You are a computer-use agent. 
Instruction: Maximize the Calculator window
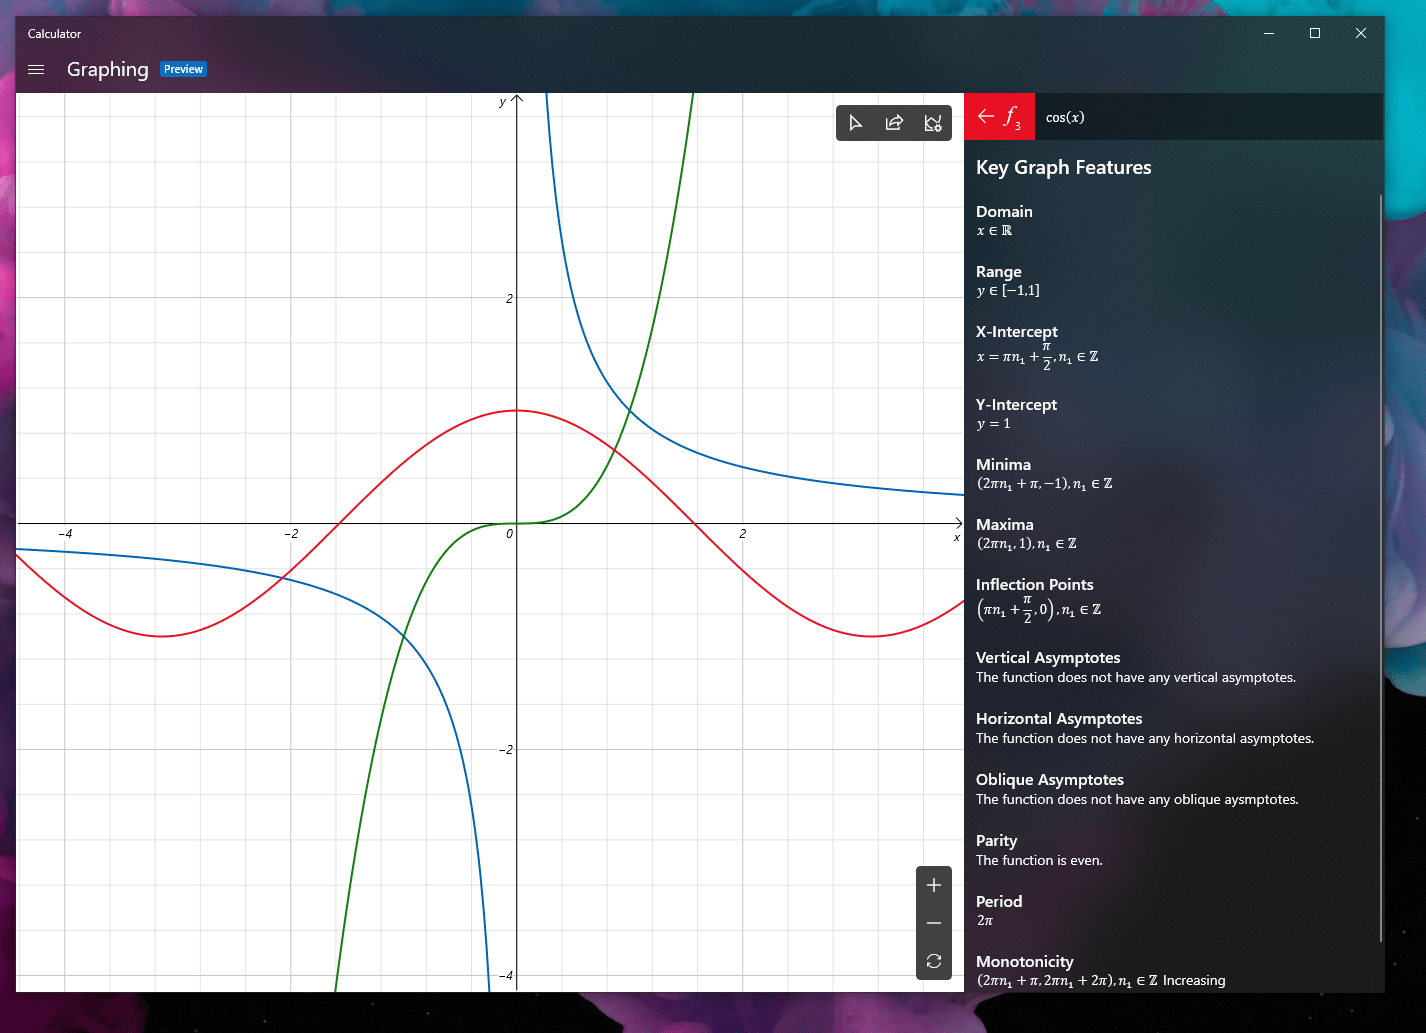pyautogui.click(x=1315, y=33)
